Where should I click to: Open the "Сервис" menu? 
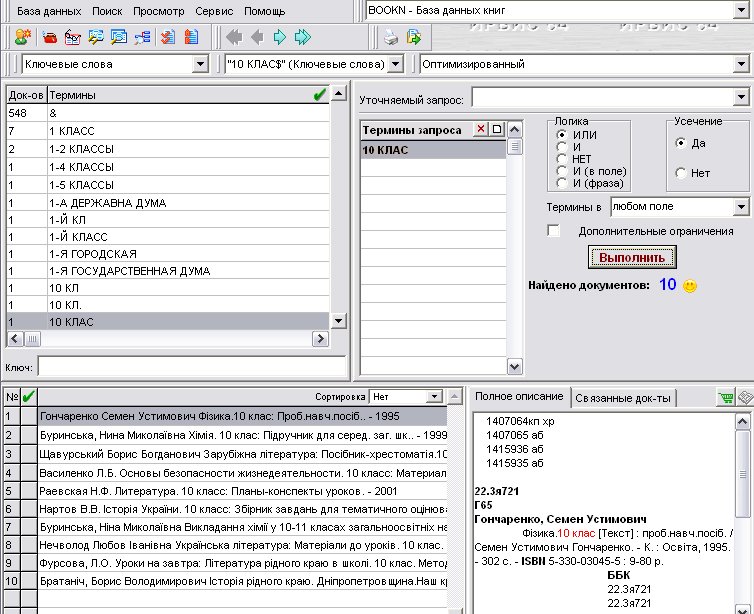(x=214, y=11)
